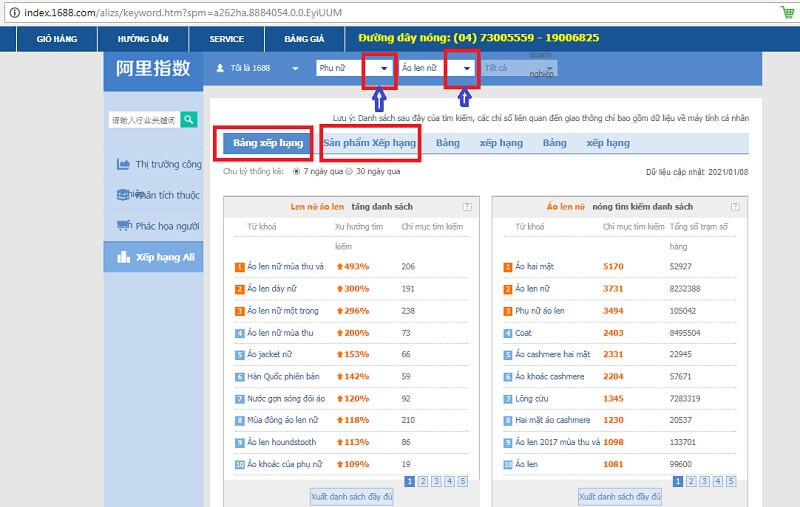This screenshot has width=800, height=507.
Task: Select the 7 ngày qua radio button
Action: [296, 171]
